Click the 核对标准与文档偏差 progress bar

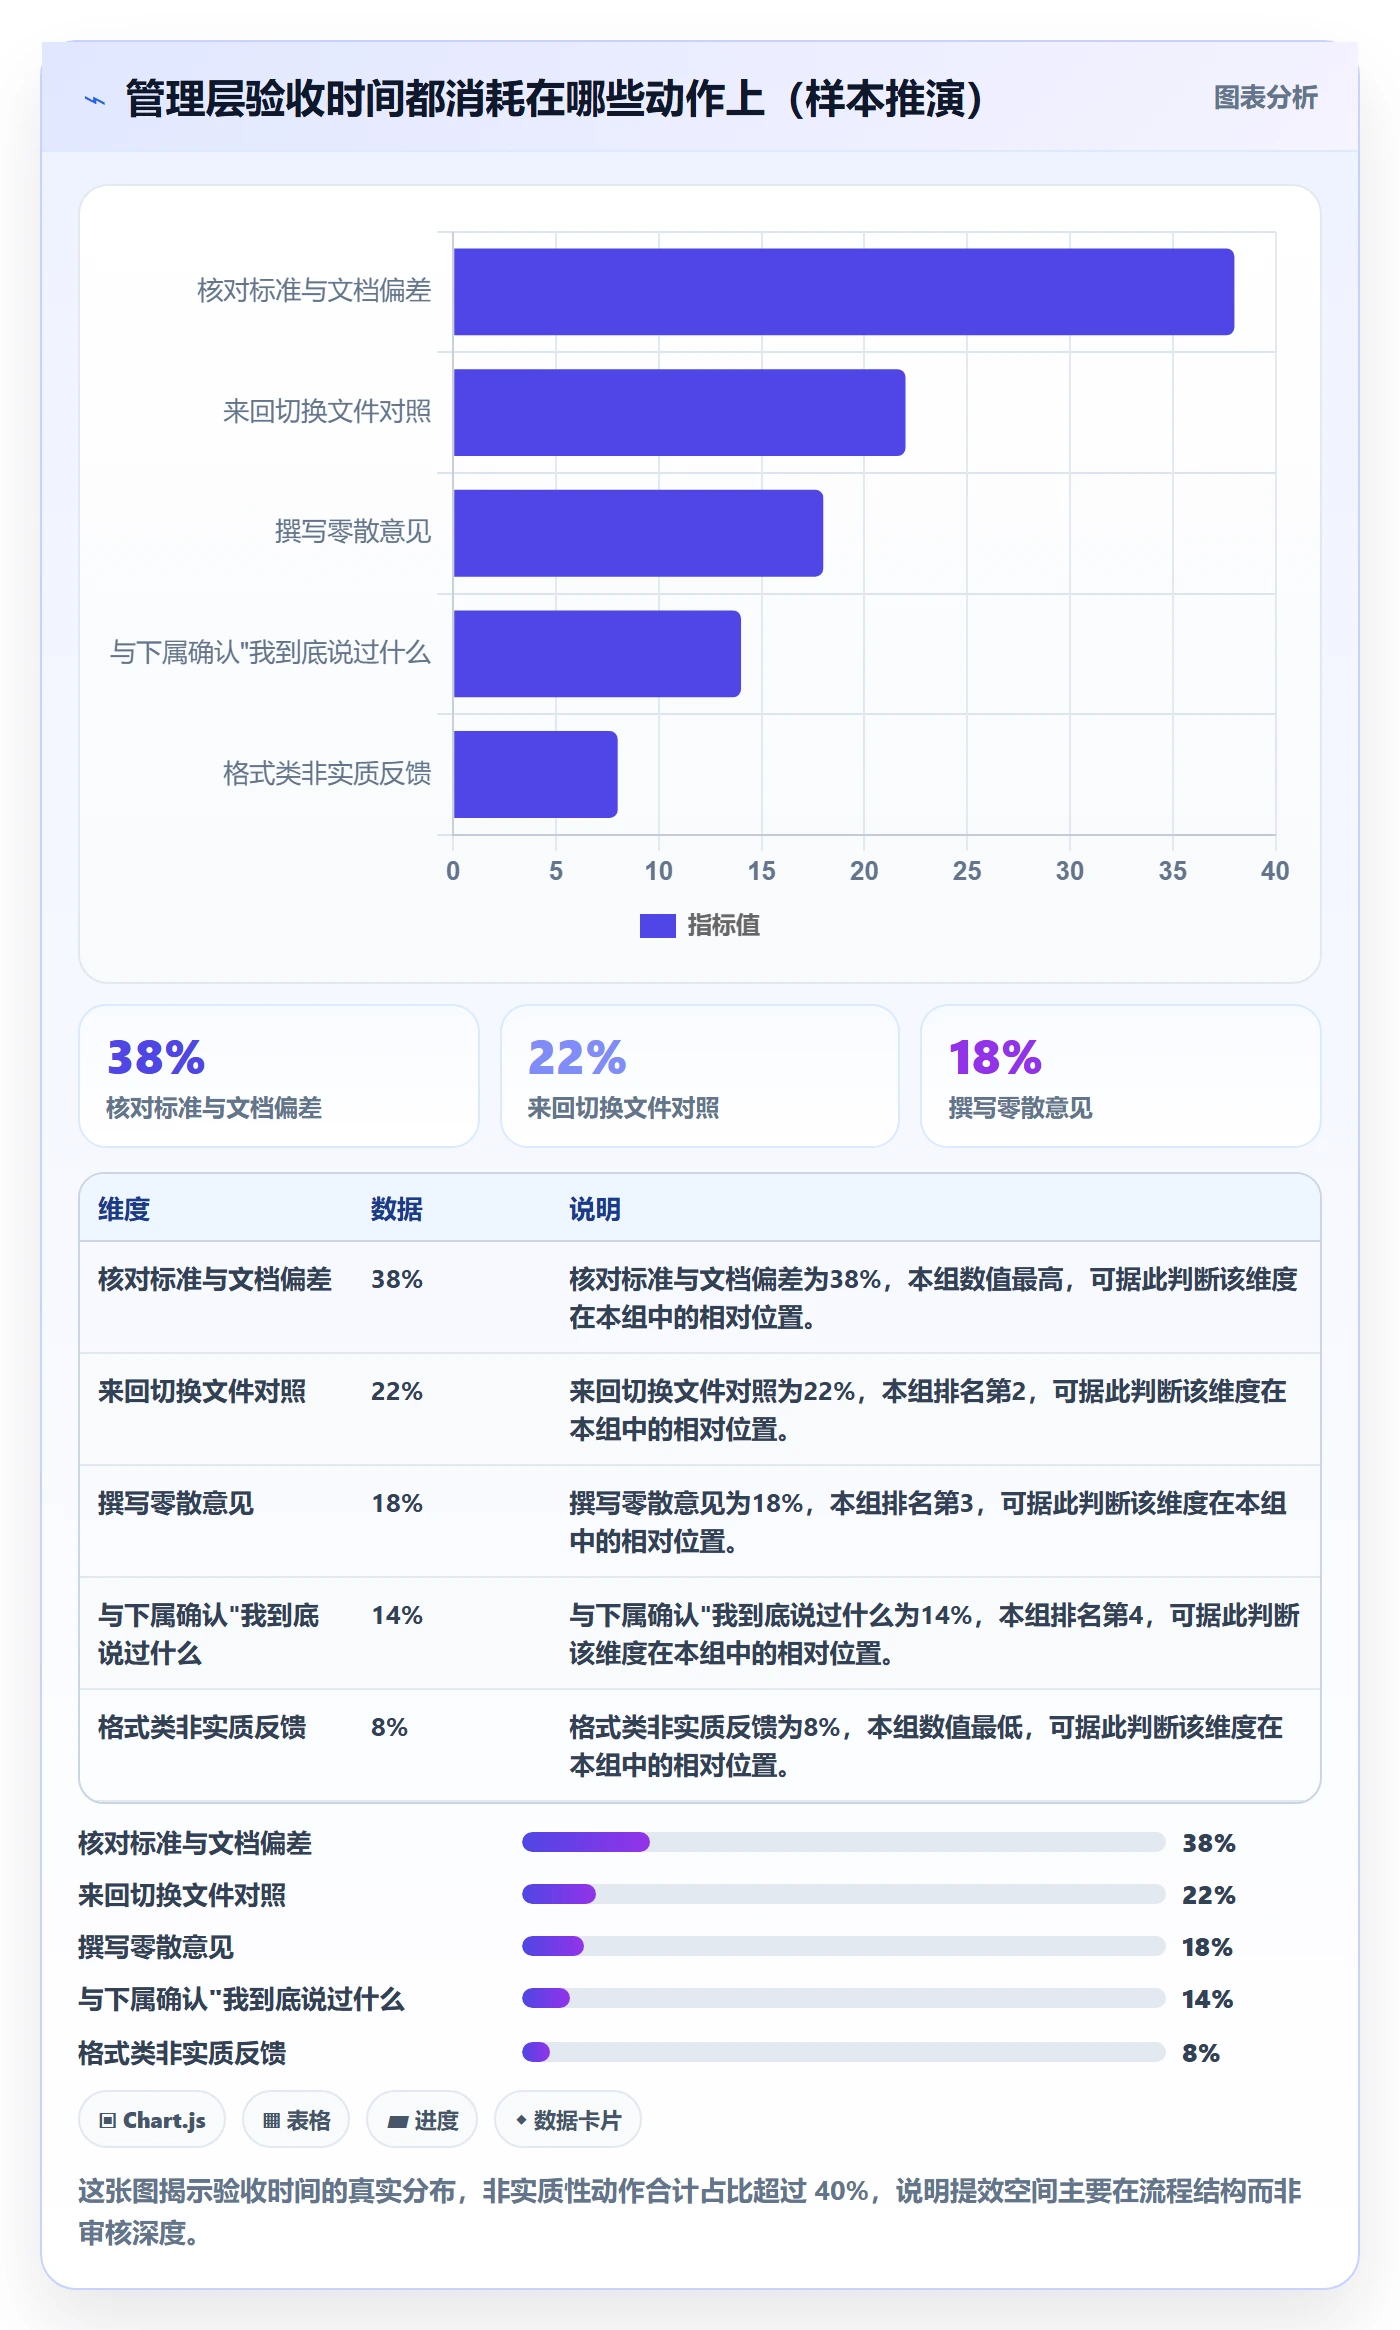coord(844,1842)
